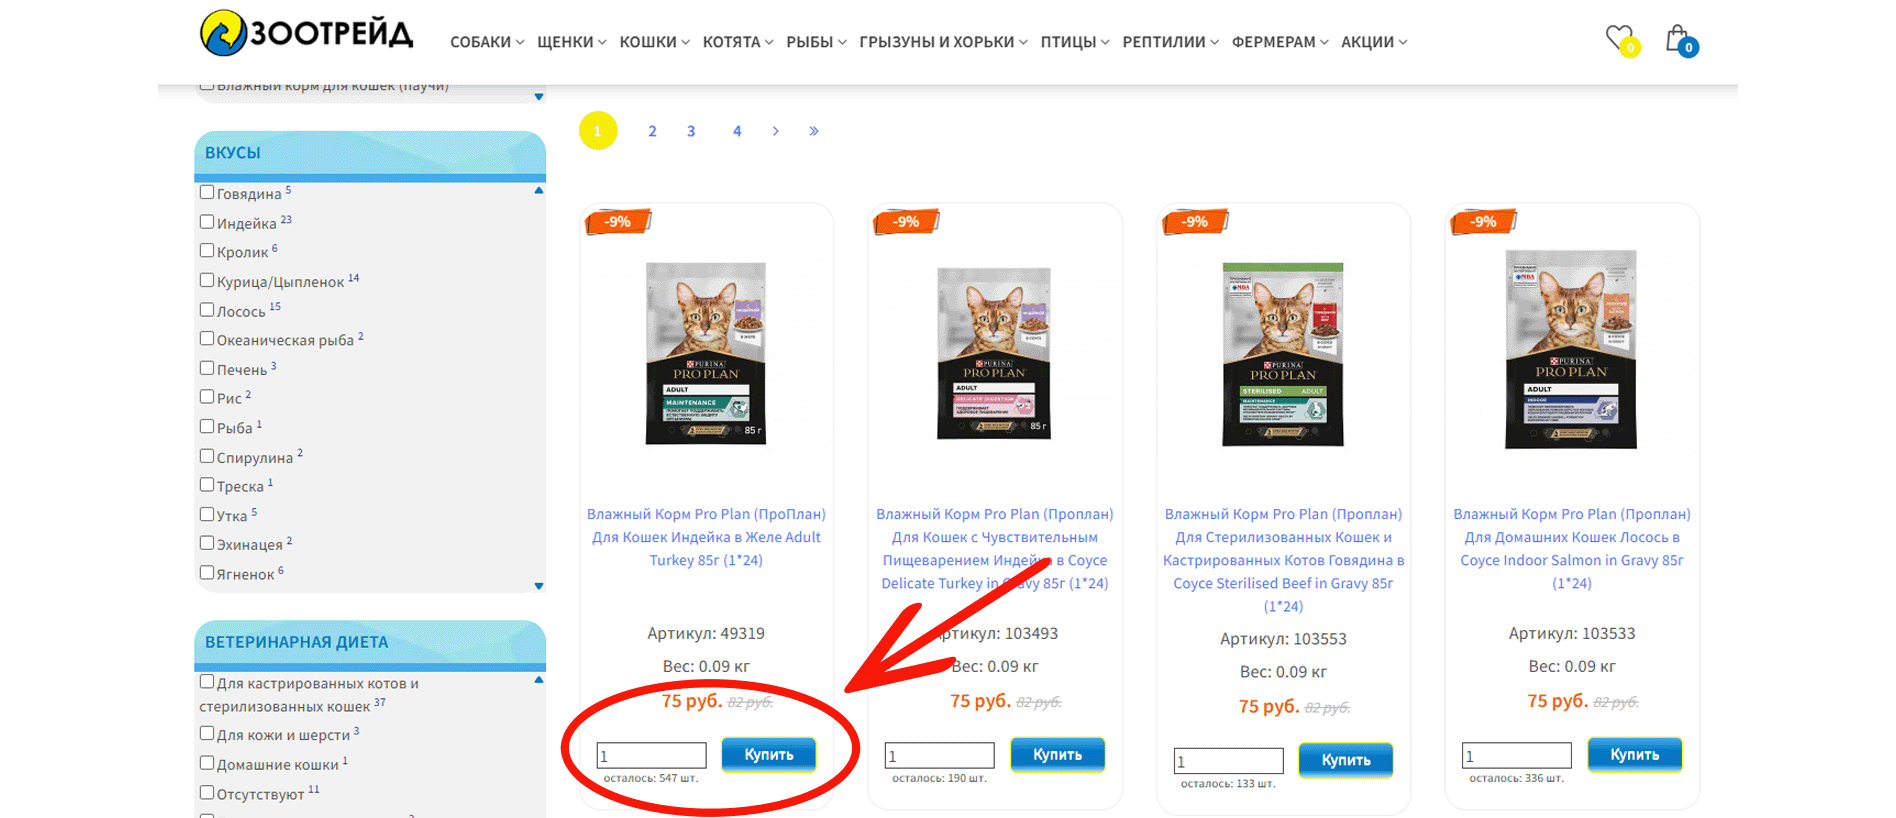Check the Лосось flavor checkbox
The width and height of the screenshot is (1896, 818).
click(x=207, y=309)
